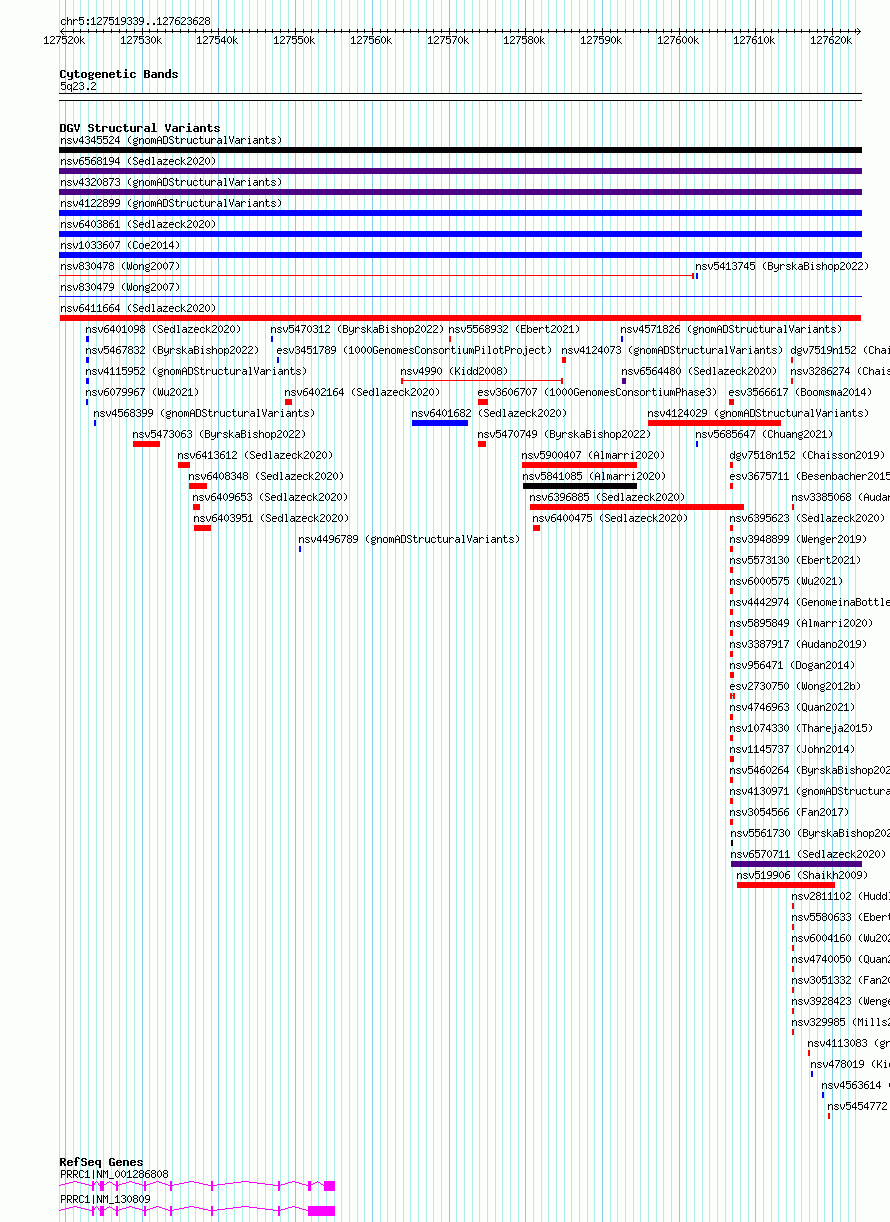Select the black bar under nsv5841085

click(x=579, y=486)
